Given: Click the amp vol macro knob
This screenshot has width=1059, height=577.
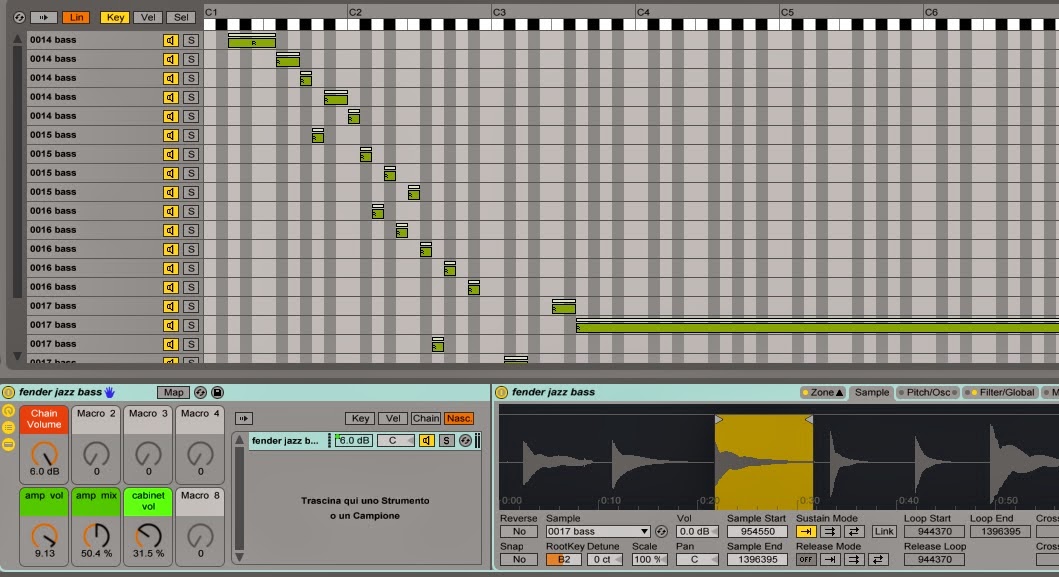Looking at the screenshot, I should pos(45,536).
